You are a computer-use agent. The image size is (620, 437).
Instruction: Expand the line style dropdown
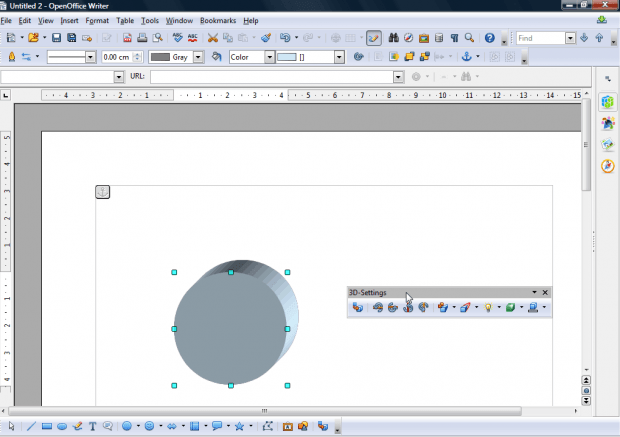point(91,57)
